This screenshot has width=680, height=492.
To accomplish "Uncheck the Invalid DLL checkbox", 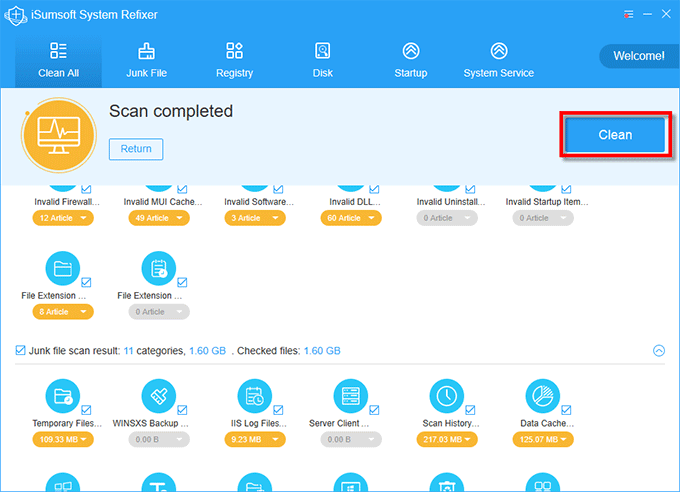I will (374, 189).
